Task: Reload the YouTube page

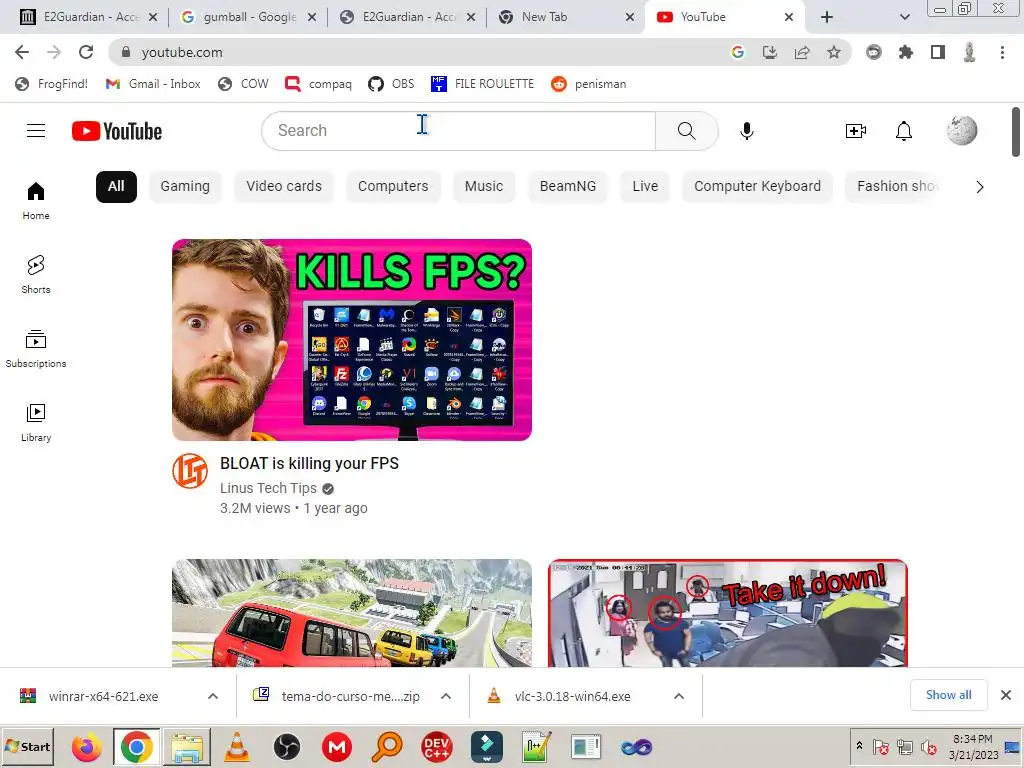Action: click(86, 52)
